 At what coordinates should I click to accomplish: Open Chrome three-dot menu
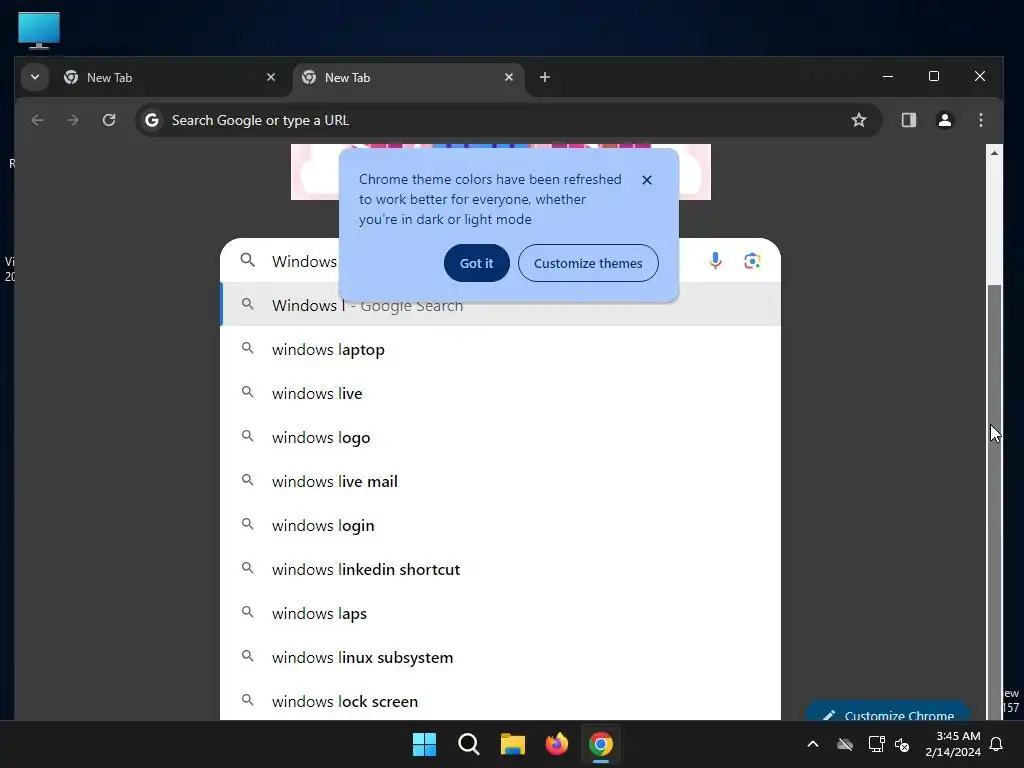(980, 120)
